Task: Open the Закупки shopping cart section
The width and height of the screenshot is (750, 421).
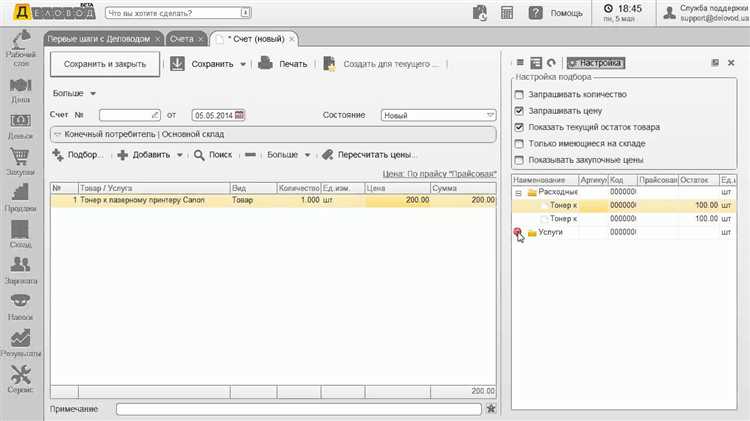Action: click(x=20, y=162)
